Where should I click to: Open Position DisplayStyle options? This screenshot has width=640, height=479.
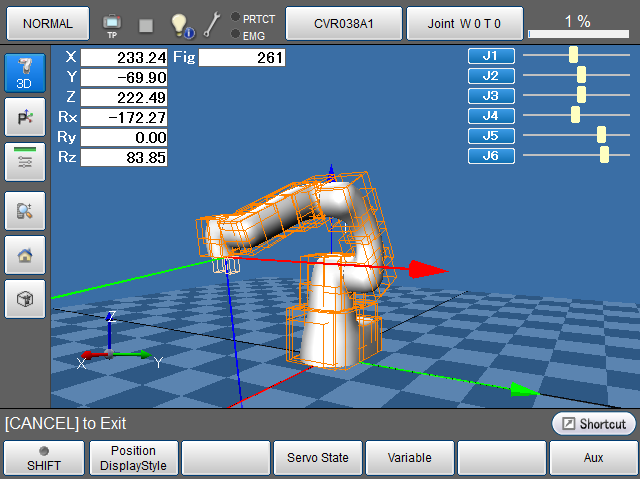click(x=133, y=457)
